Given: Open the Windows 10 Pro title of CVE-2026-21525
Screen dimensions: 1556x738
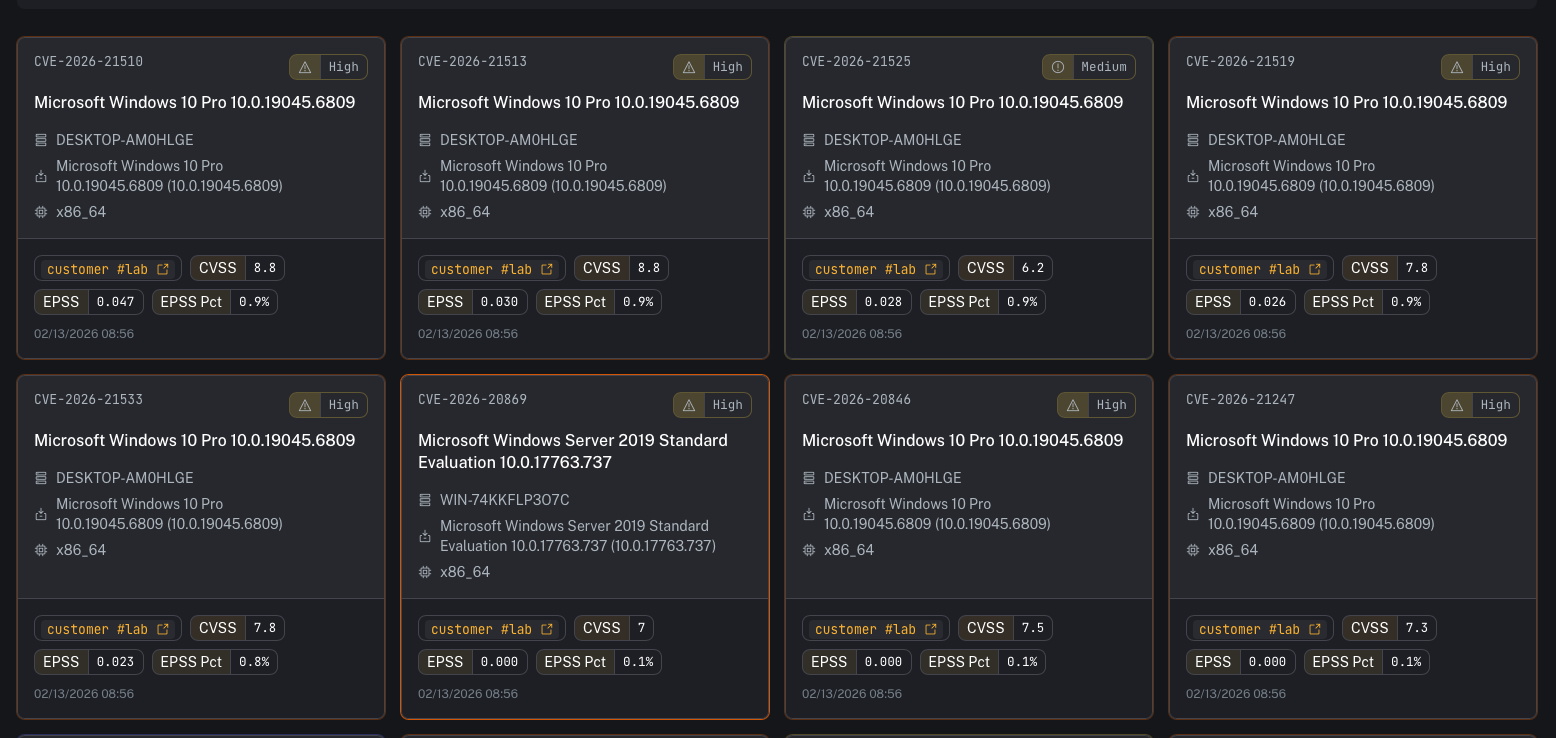Looking at the screenshot, I should (x=962, y=102).
